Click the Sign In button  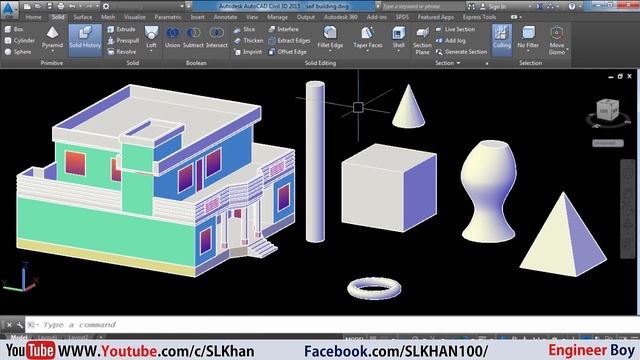[493, 6]
